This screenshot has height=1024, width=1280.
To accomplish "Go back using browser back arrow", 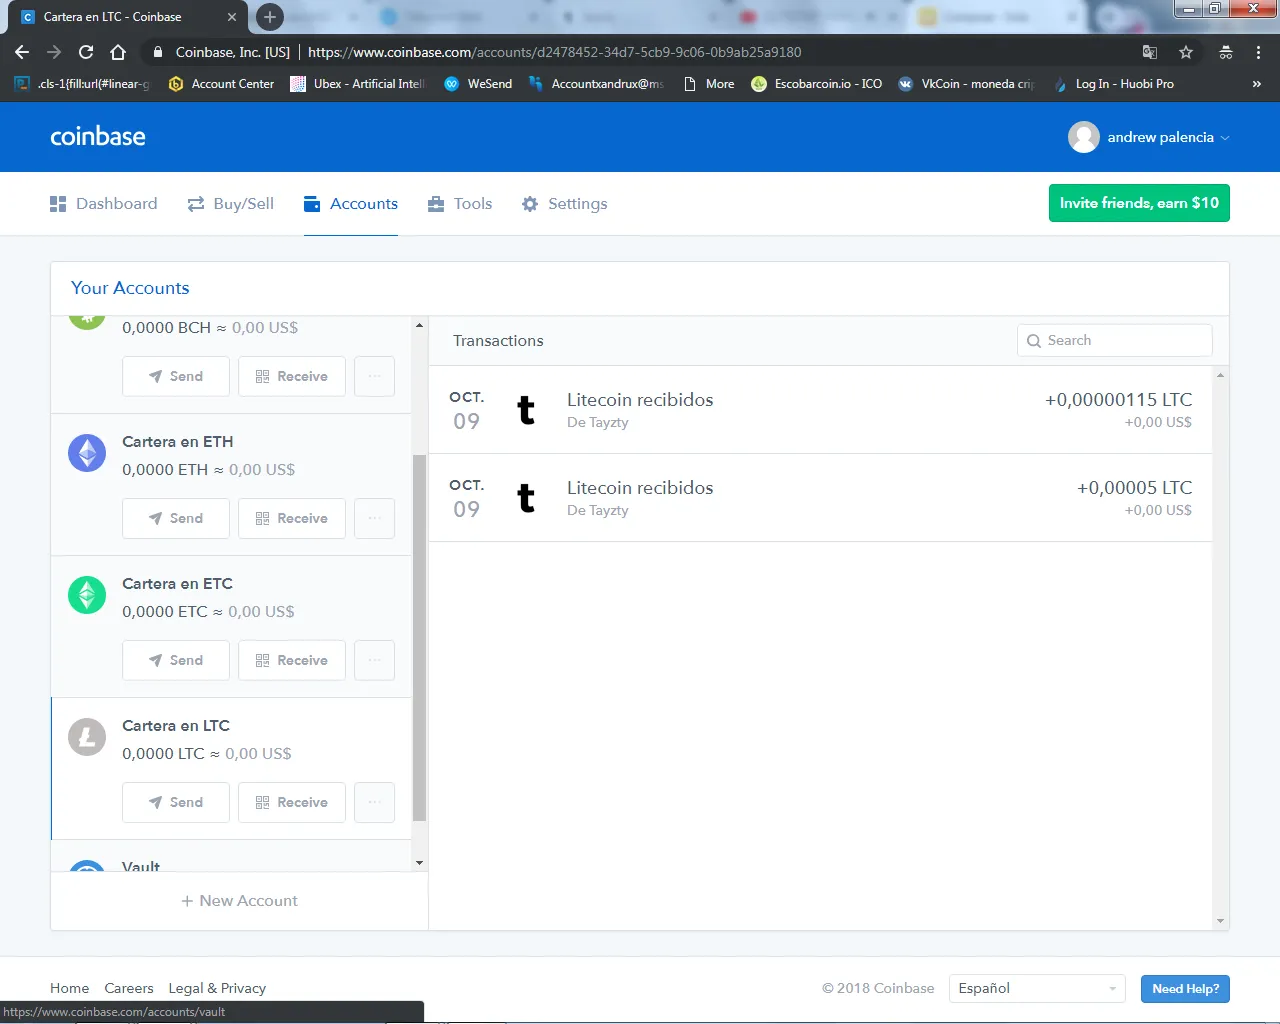I will tap(22, 52).
